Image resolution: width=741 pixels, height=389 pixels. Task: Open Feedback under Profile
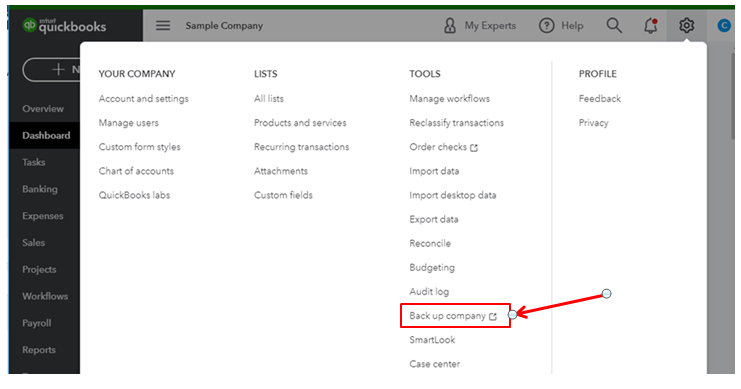(600, 98)
